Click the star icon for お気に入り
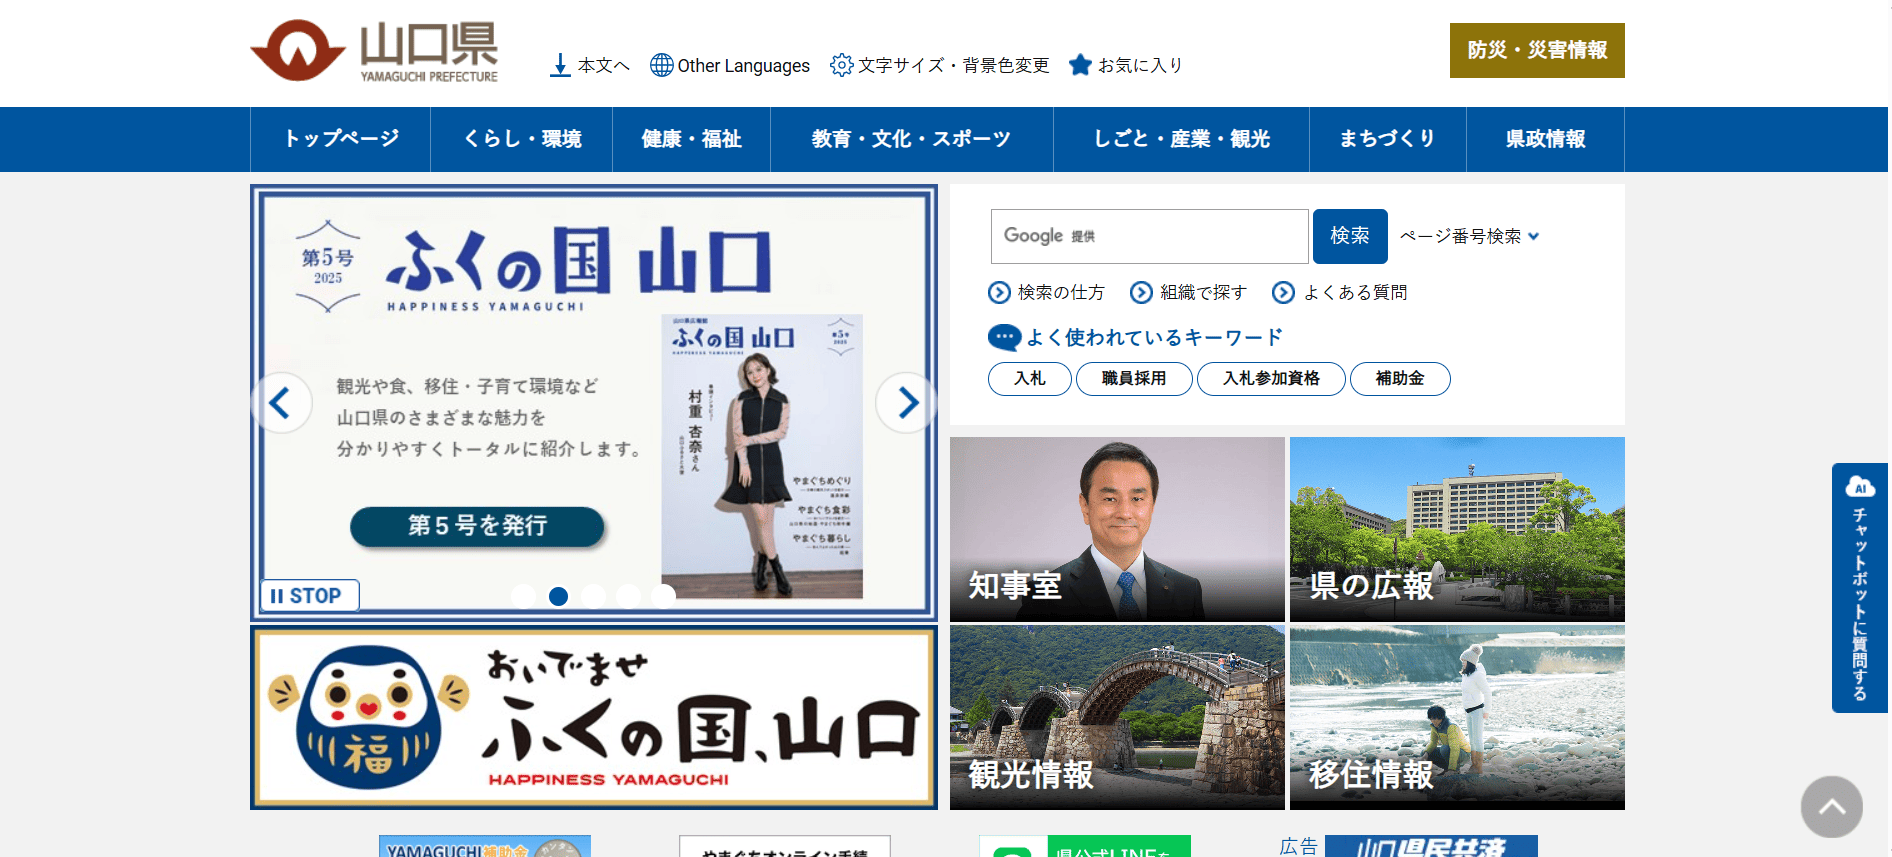 1080,65
